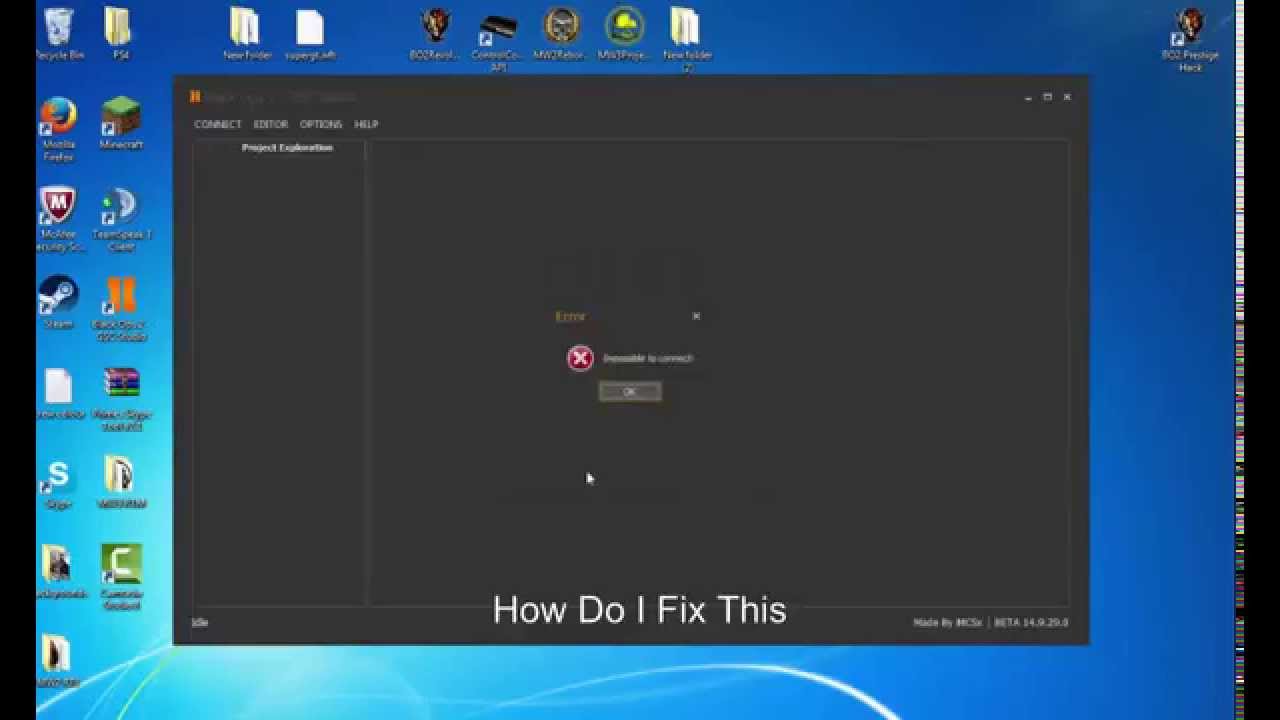Screen dimensions: 1280x720
Task: Open the OPTIONS menu
Action: [x=321, y=124]
